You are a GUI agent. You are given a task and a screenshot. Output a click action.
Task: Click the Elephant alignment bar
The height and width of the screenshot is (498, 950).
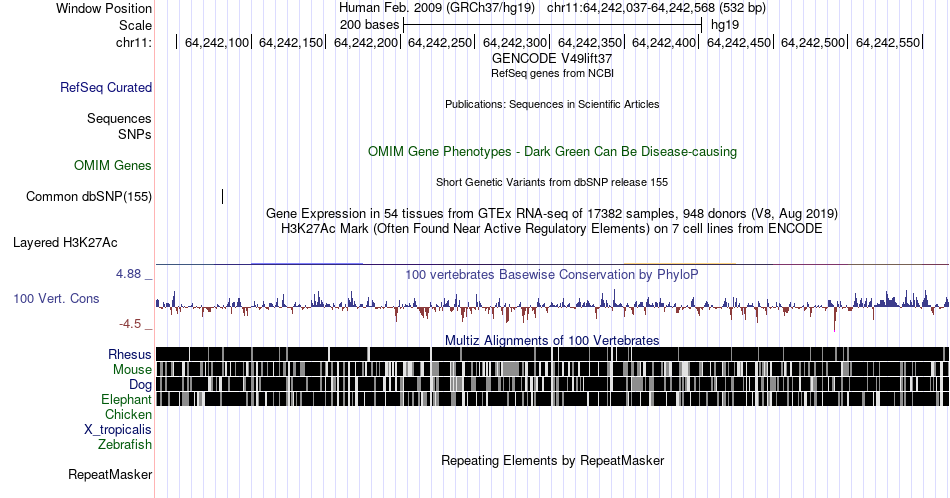tap(552, 399)
